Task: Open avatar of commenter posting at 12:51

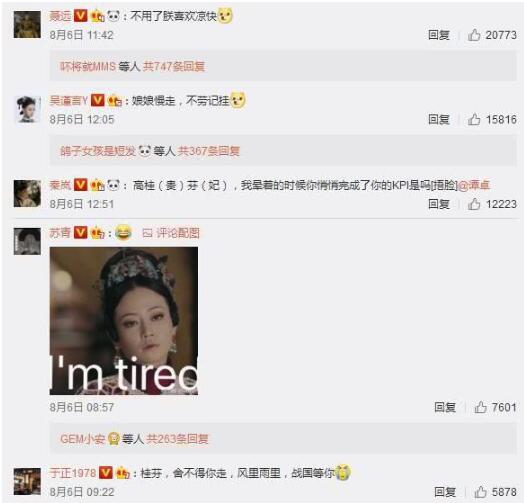Action: (27, 194)
